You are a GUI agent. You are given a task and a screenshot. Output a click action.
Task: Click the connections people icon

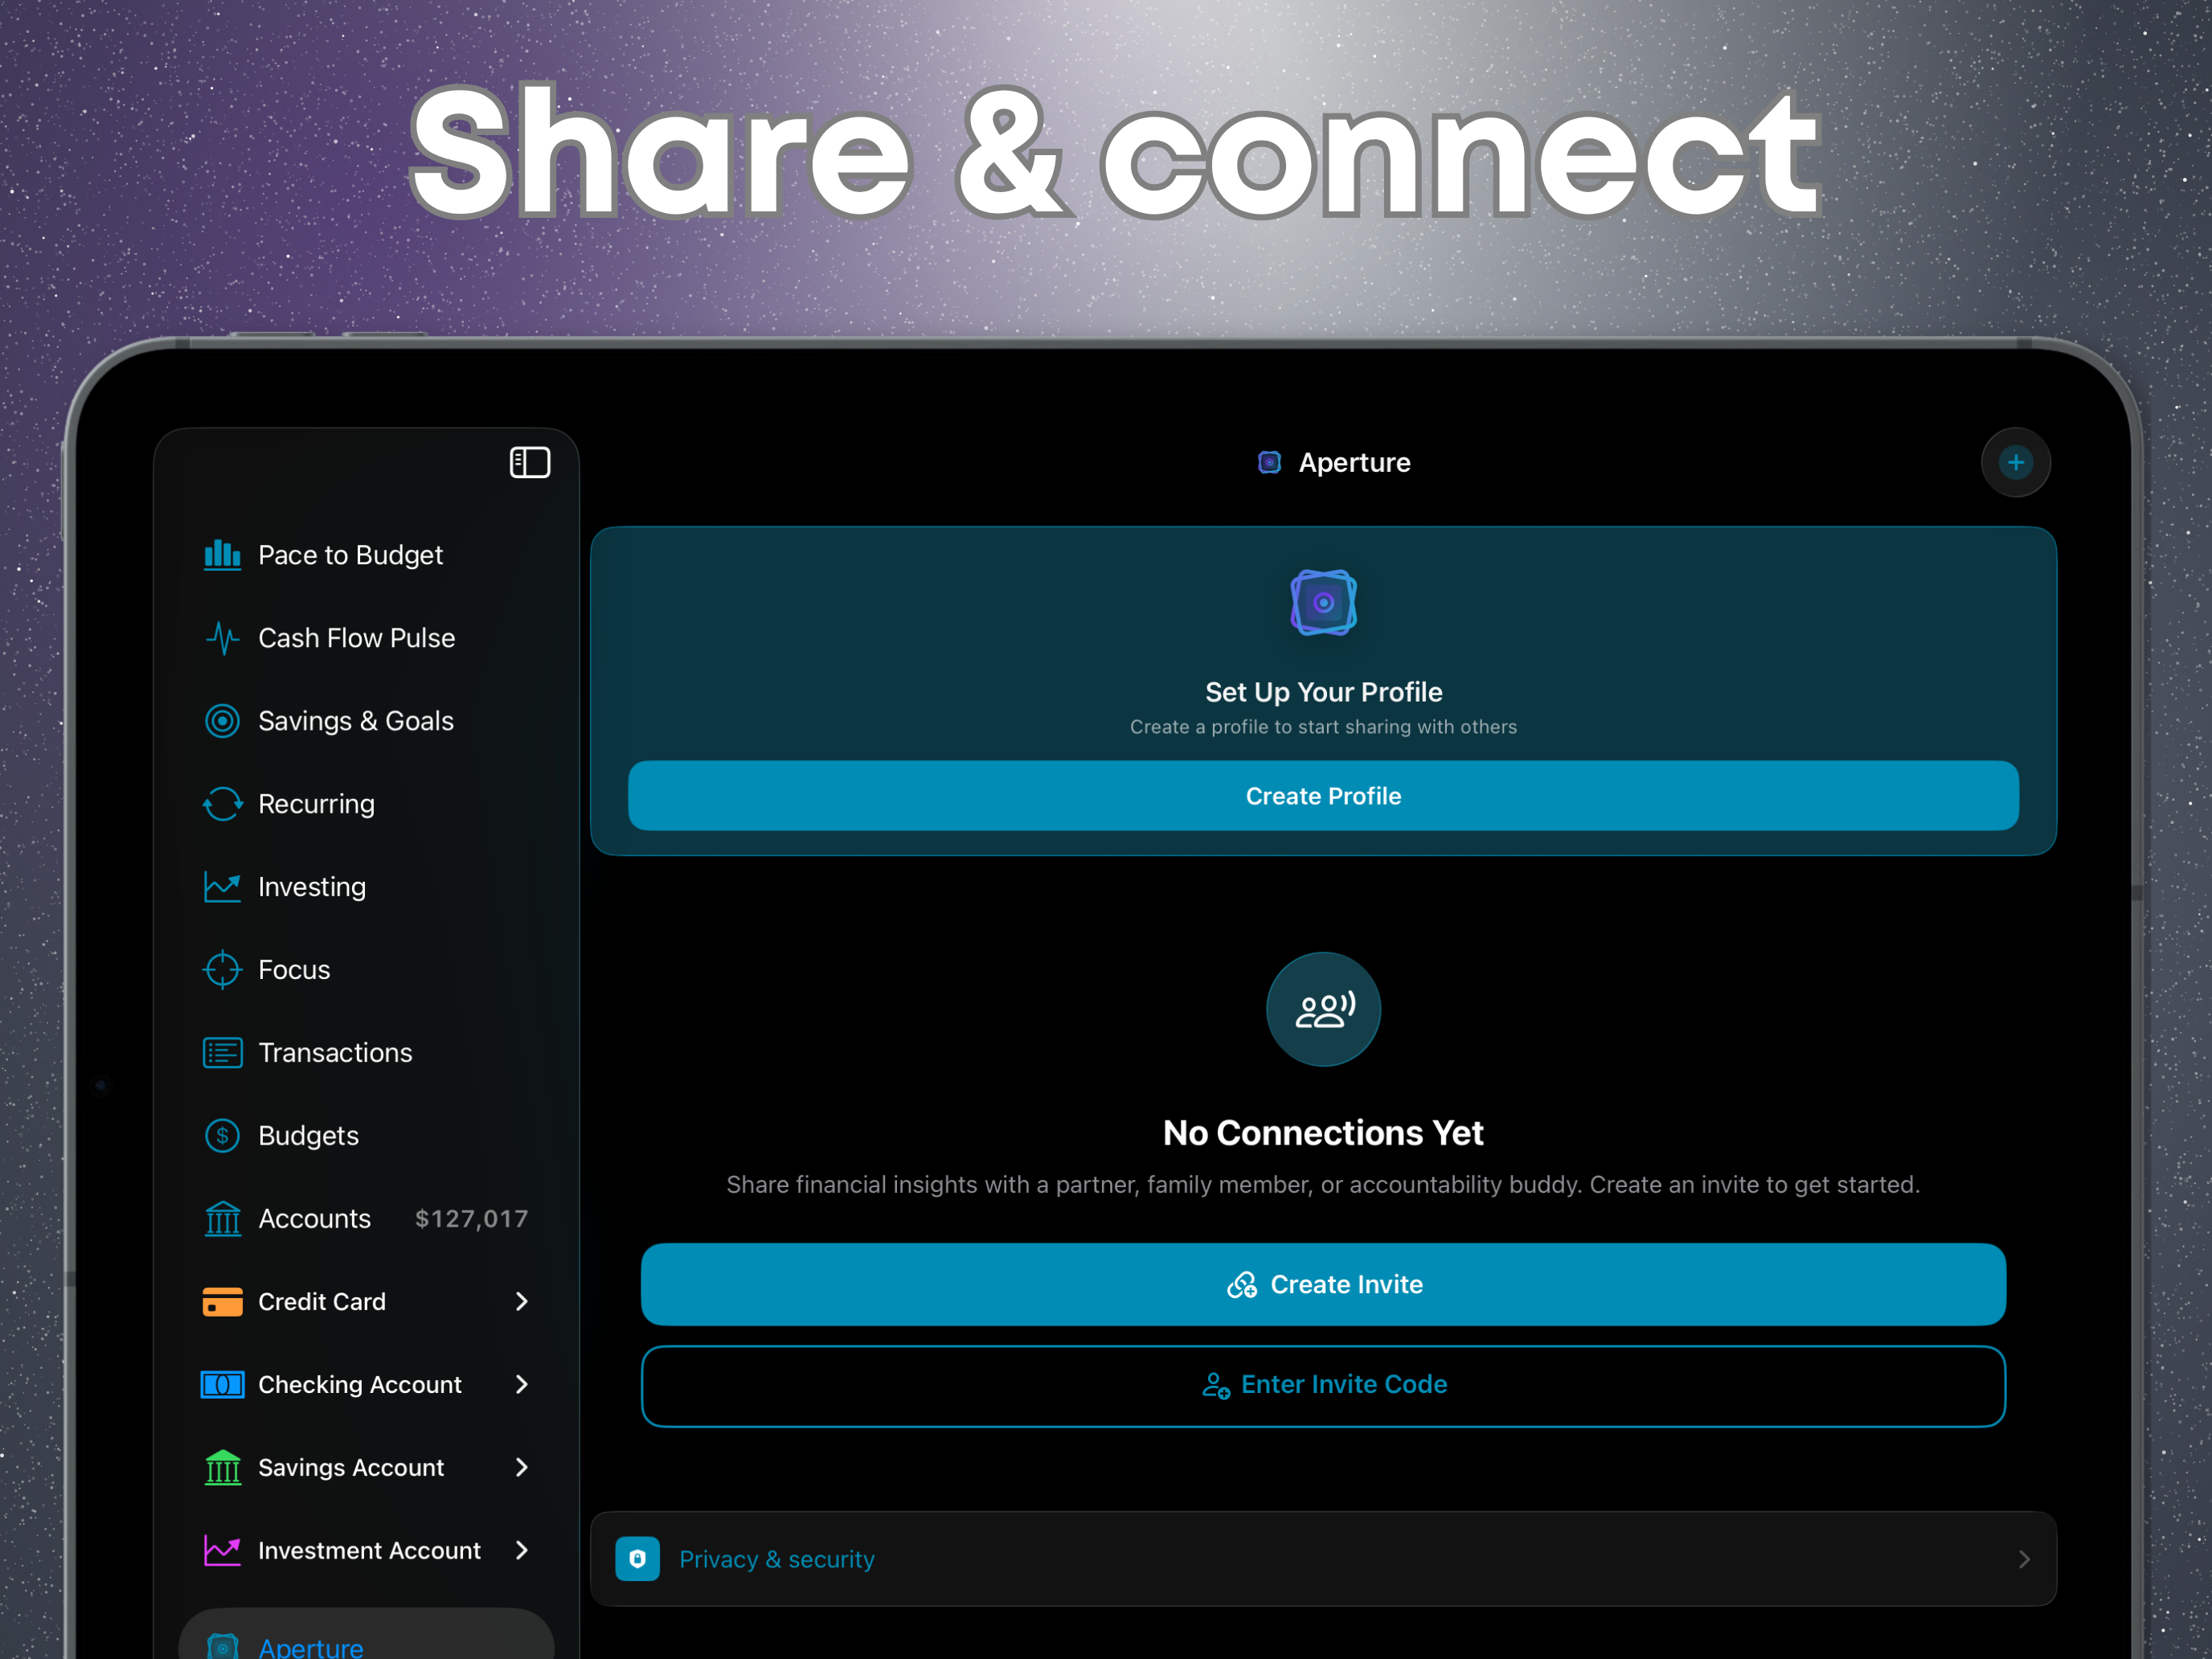tap(1323, 1010)
